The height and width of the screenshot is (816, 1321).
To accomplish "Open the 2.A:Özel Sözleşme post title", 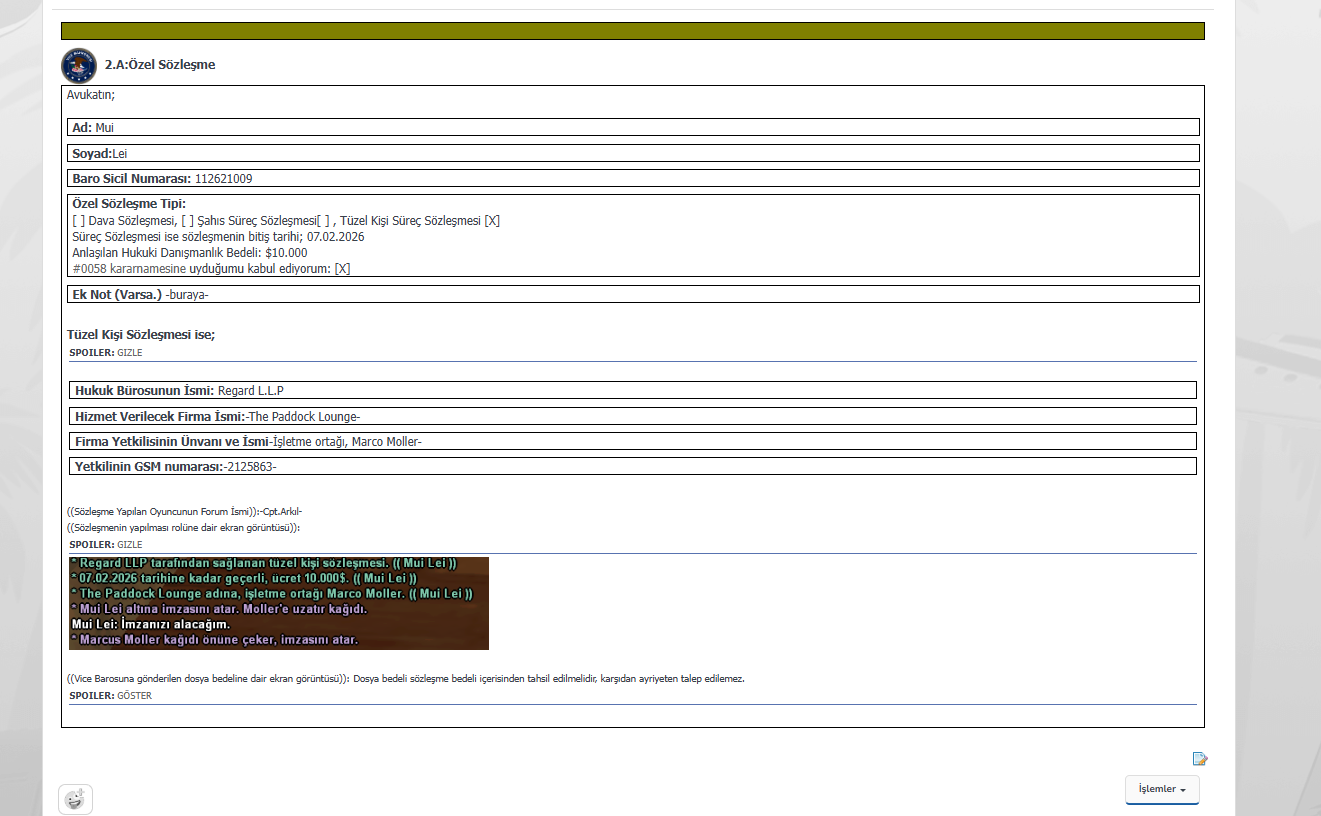I will click(x=160, y=65).
